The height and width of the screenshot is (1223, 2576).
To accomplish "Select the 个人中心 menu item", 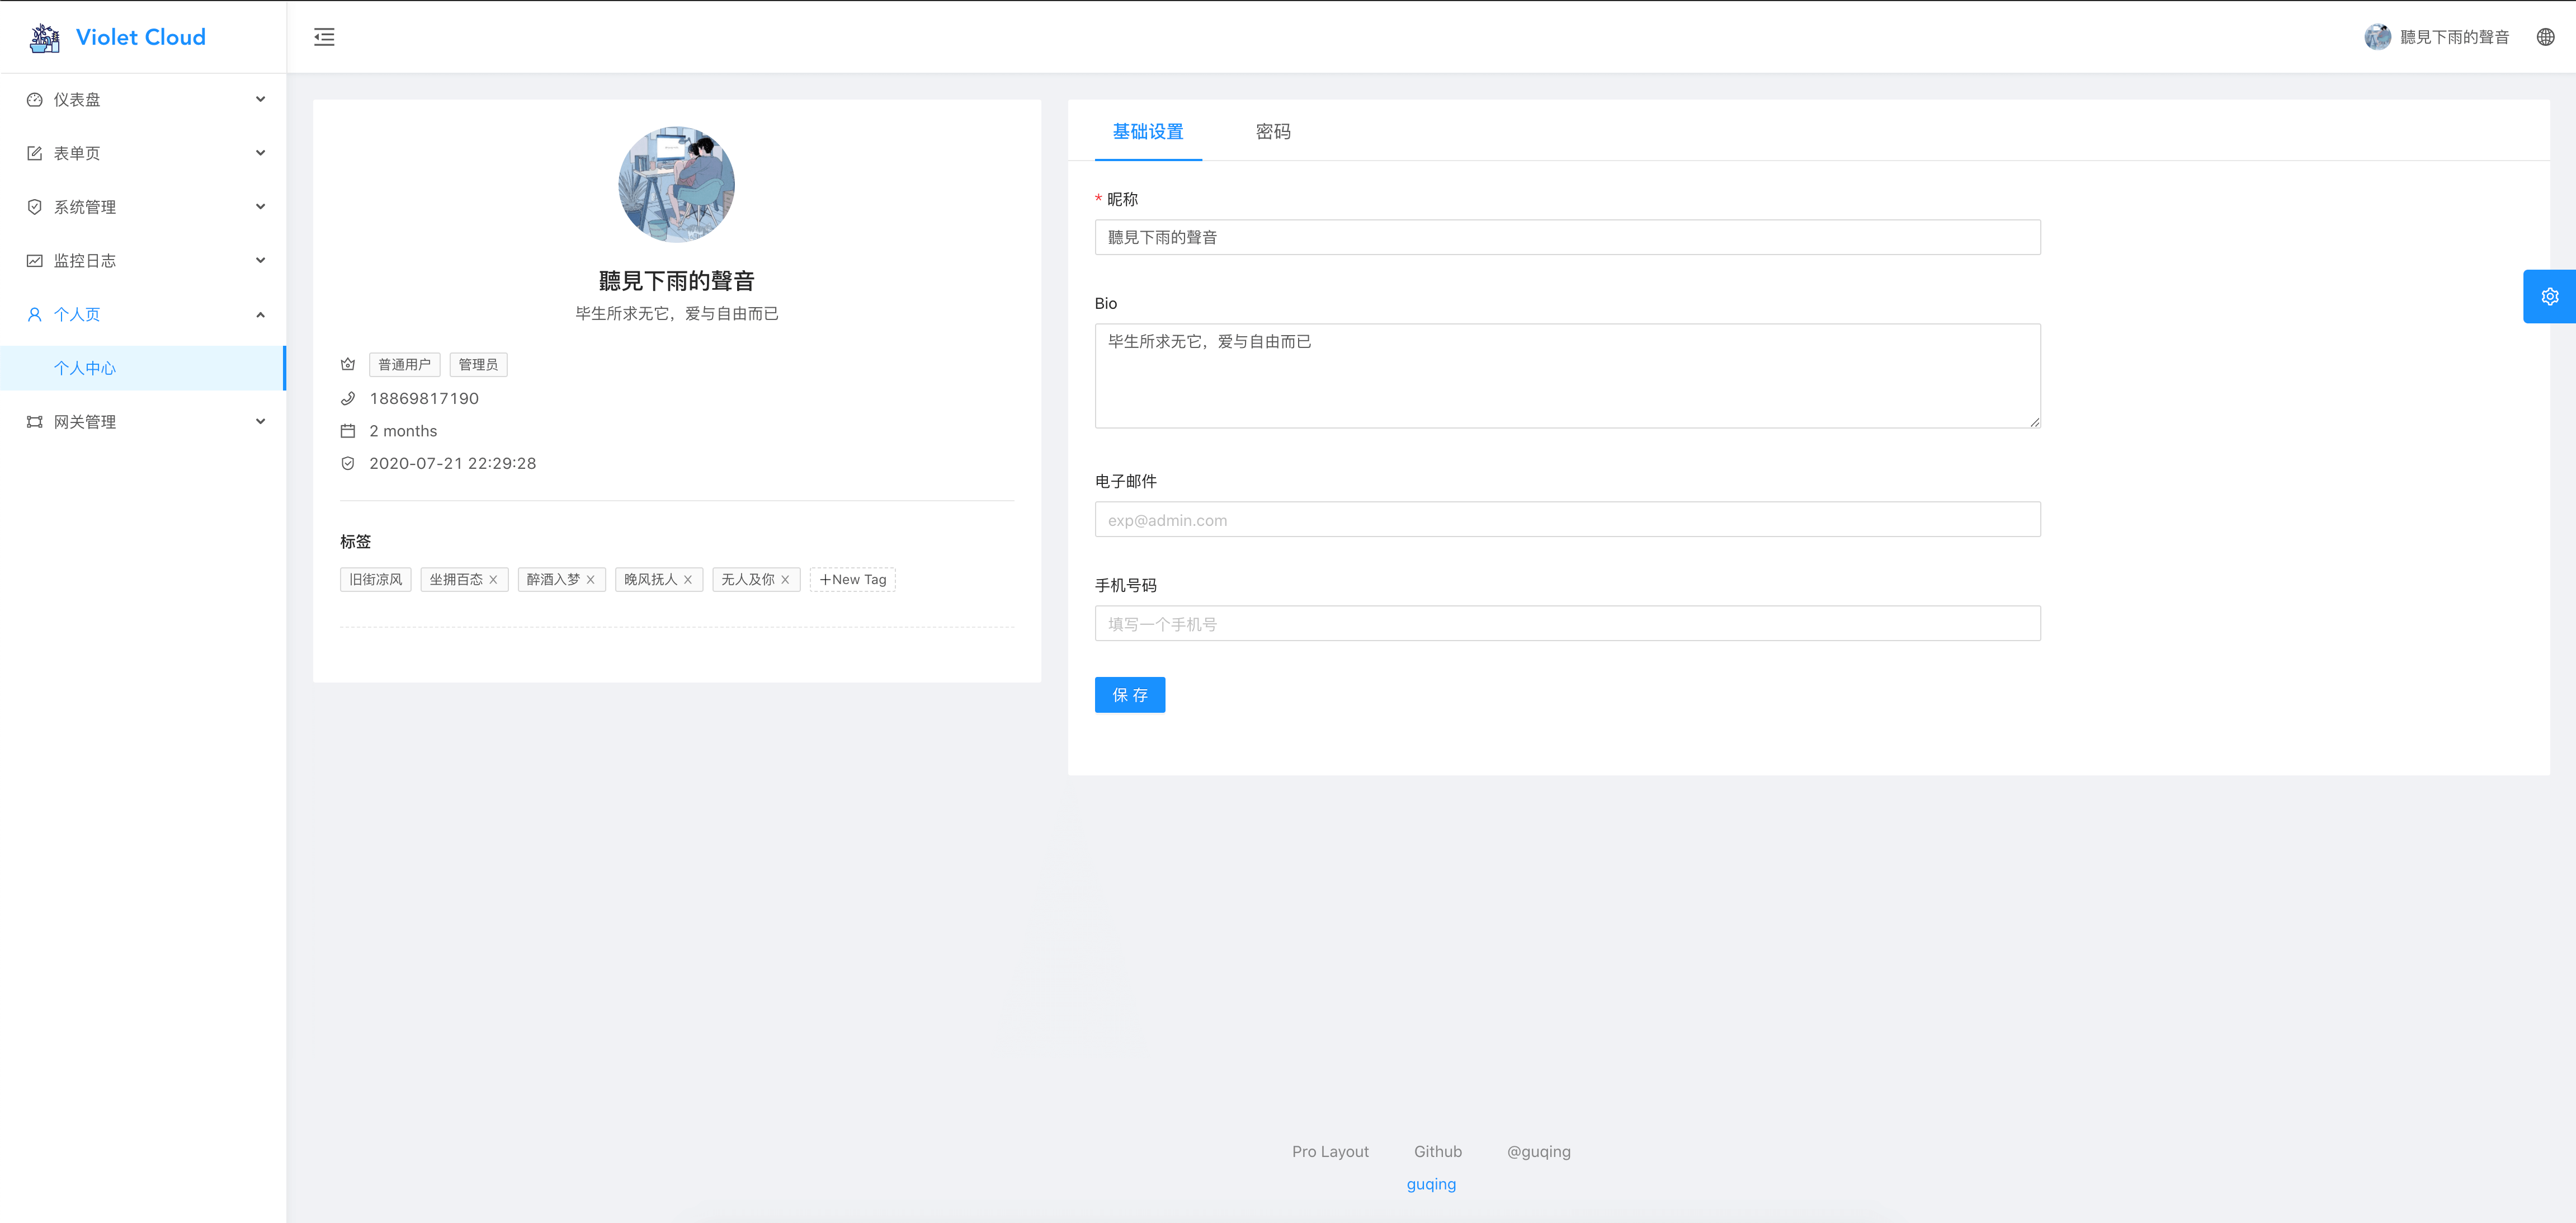I will pyautogui.click(x=85, y=368).
